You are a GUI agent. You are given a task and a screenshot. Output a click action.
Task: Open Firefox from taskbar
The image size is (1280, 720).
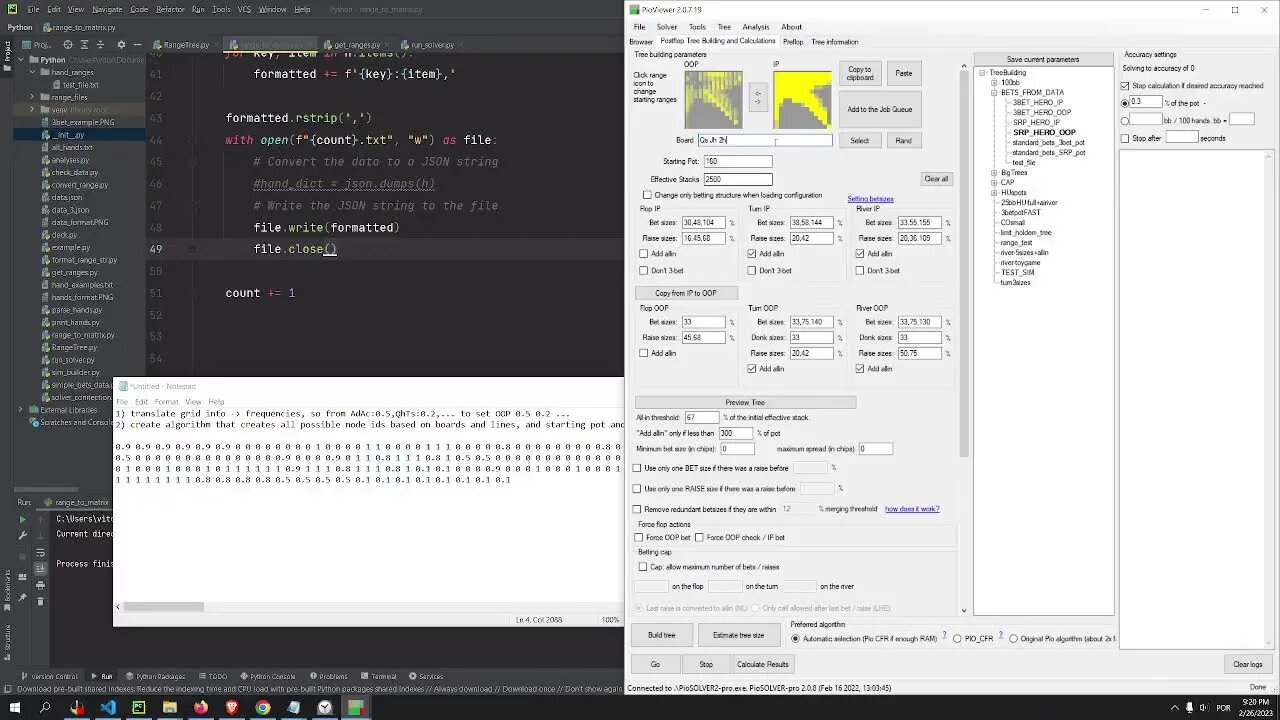coord(201,708)
